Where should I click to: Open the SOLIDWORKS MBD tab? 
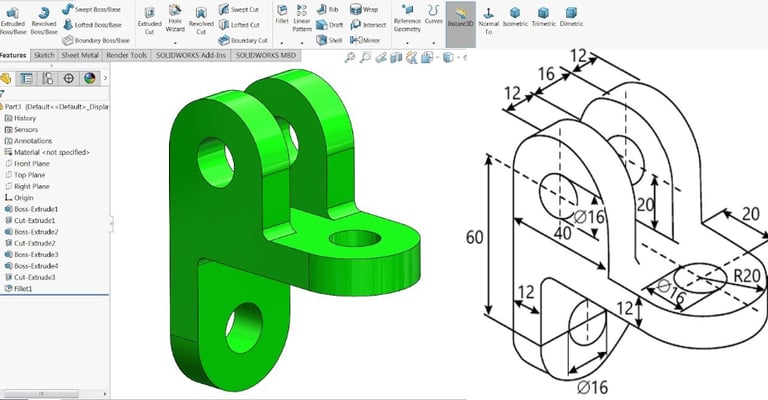[265, 55]
